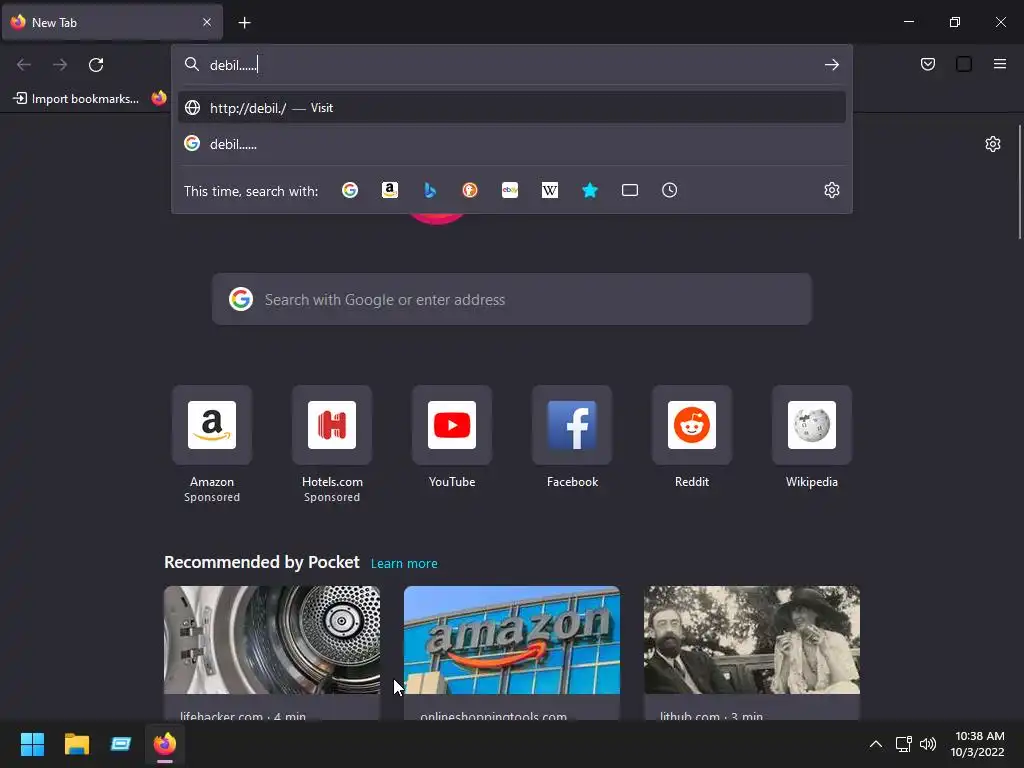This screenshot has height=768, width=1024.
Task: Choose Google search suggestion debil......
Action: pos(511,144)
